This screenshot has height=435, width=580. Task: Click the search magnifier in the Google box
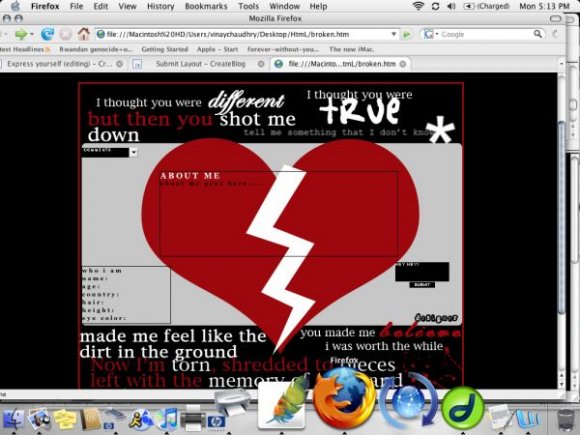(537, 34)
